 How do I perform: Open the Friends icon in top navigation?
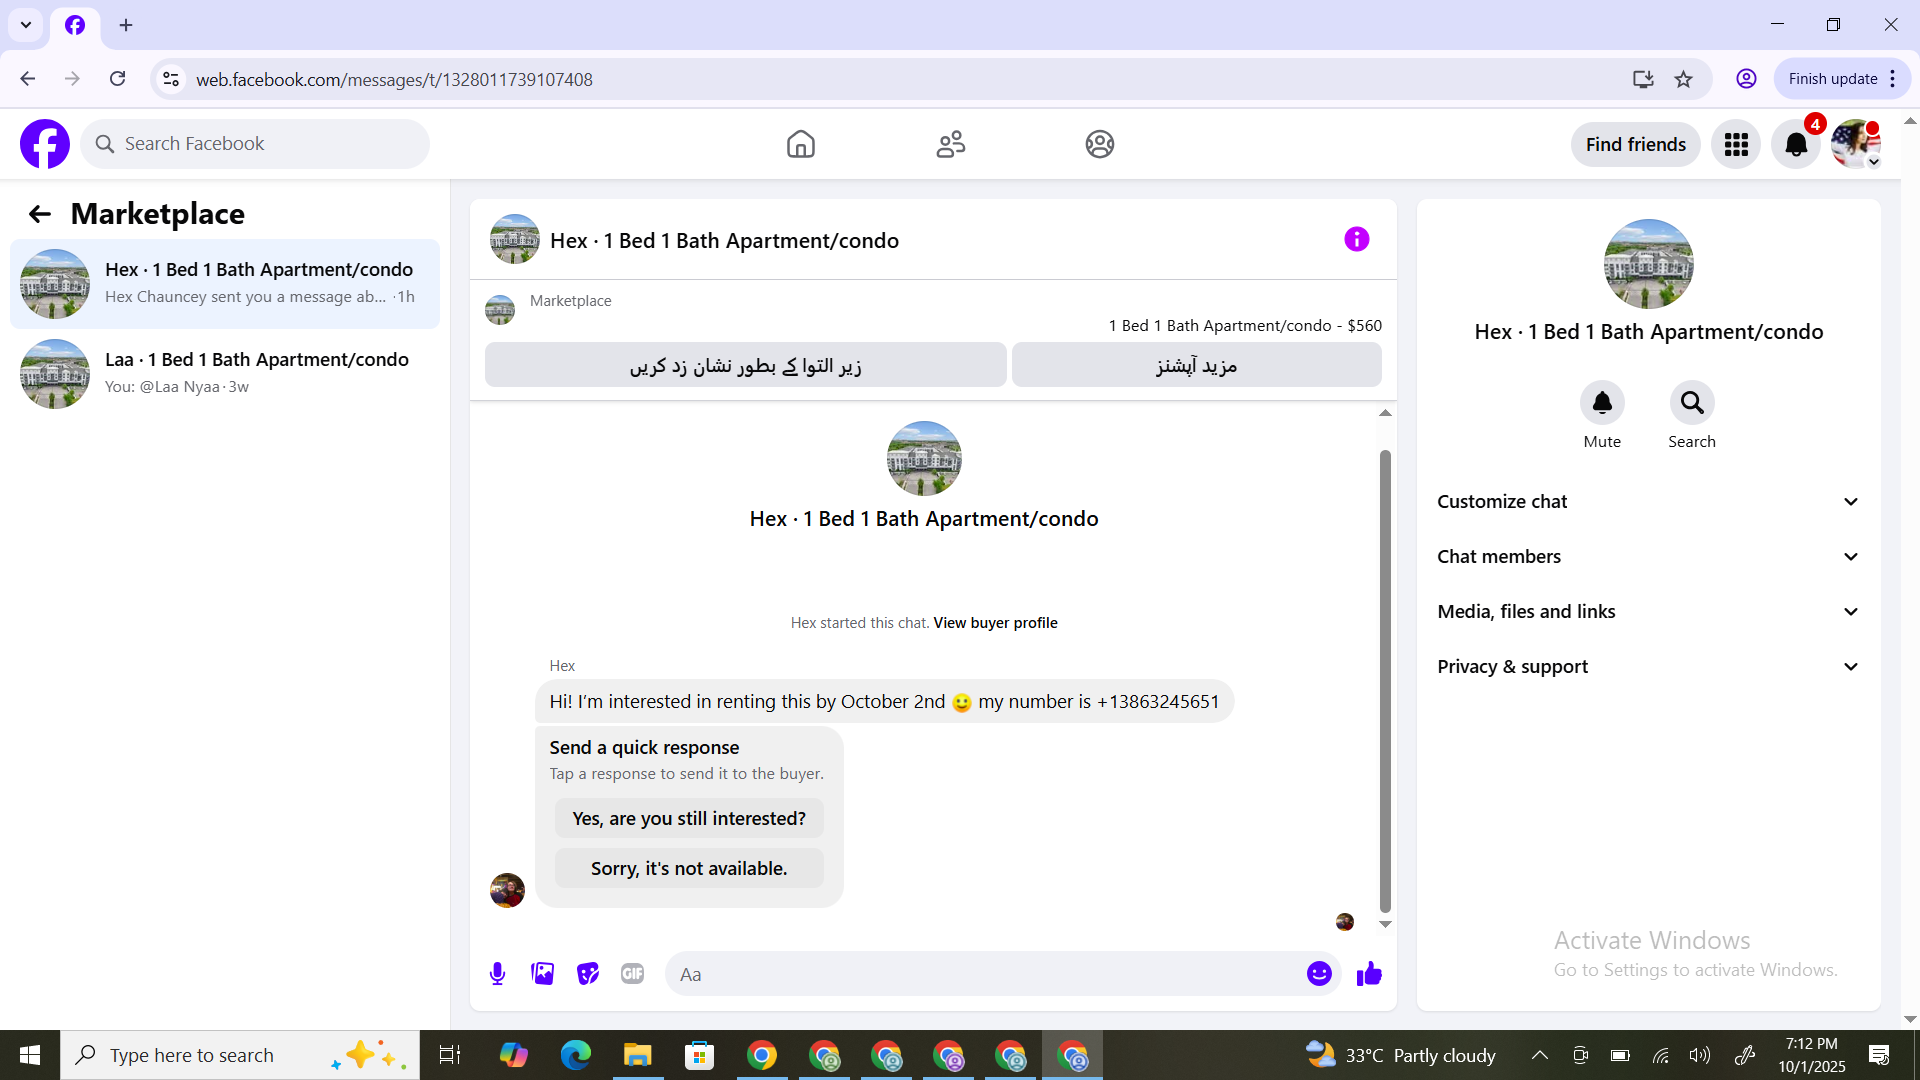(950, 144)
